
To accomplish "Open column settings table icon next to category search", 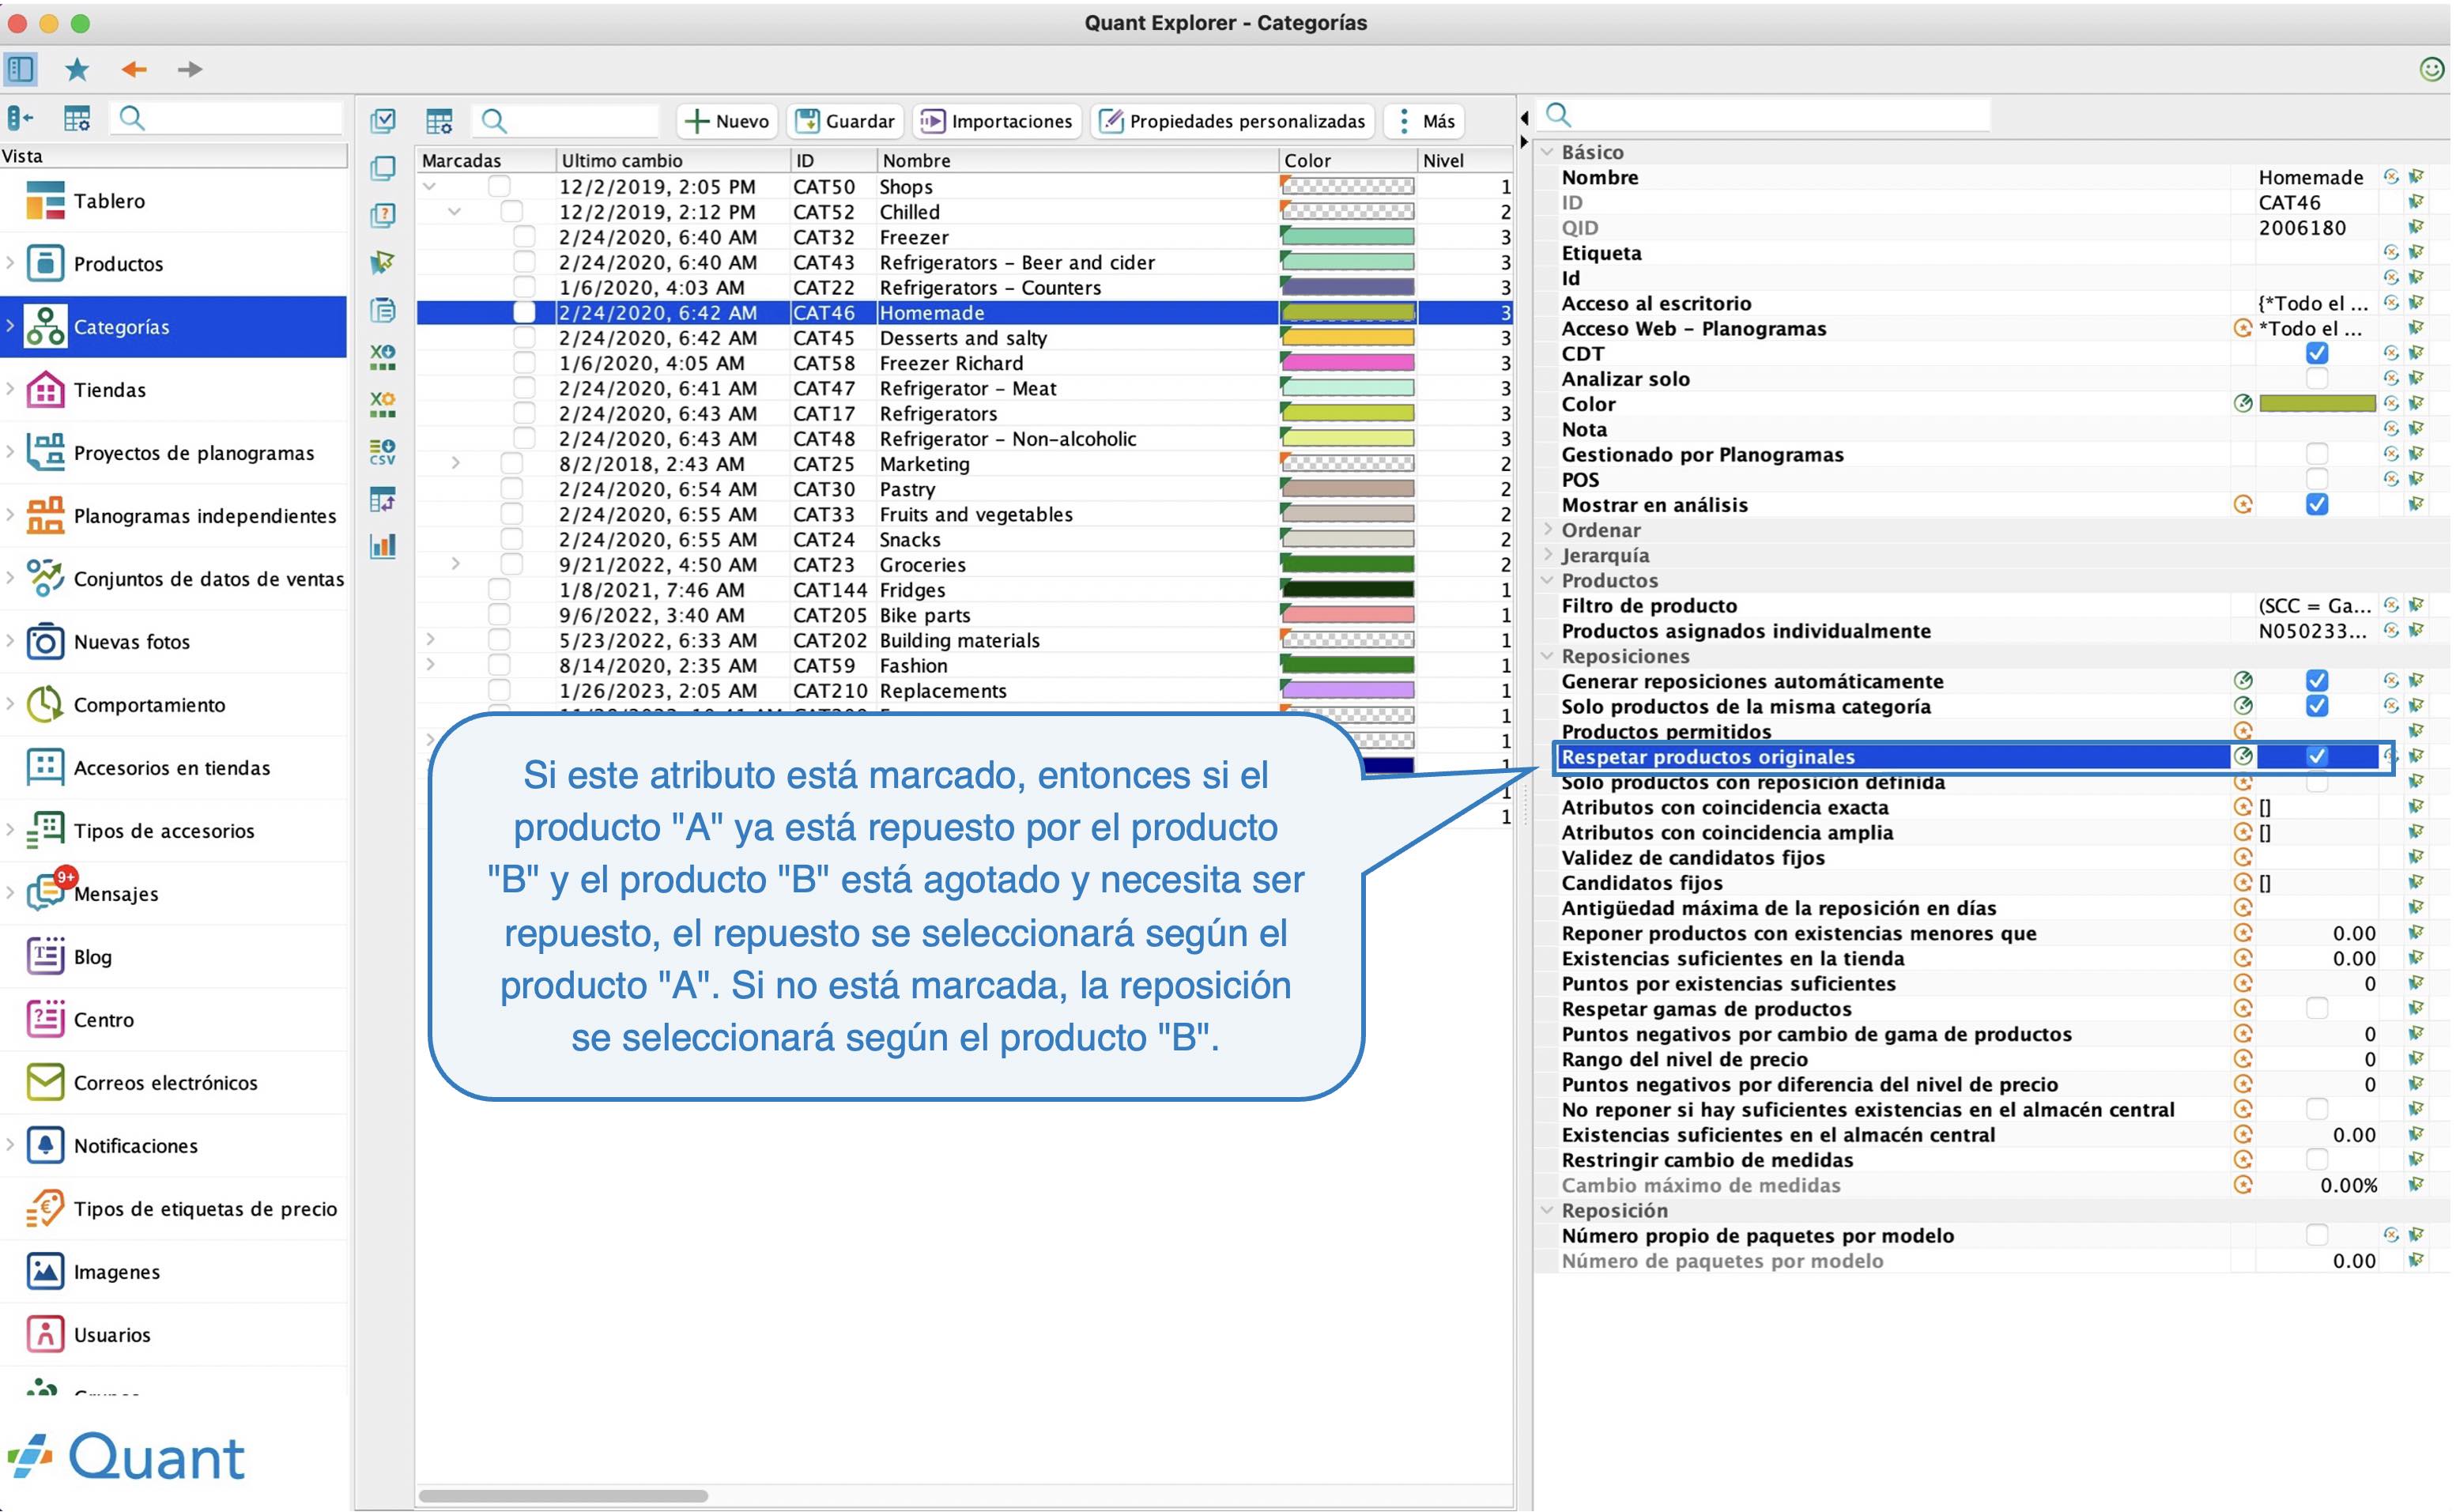I will [439, 121].
